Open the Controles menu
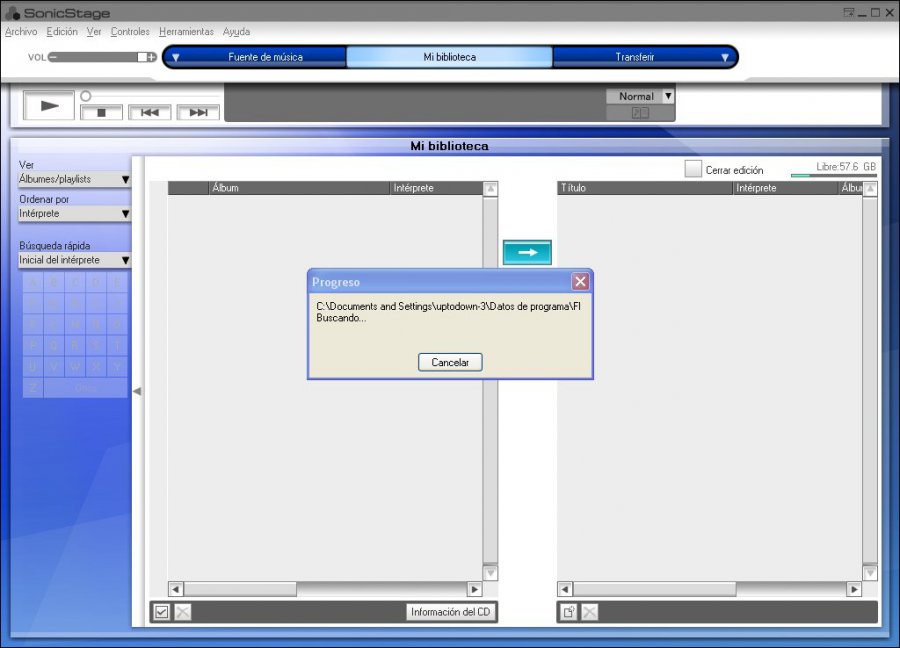The image size is (900, 648). click(130, 32)
